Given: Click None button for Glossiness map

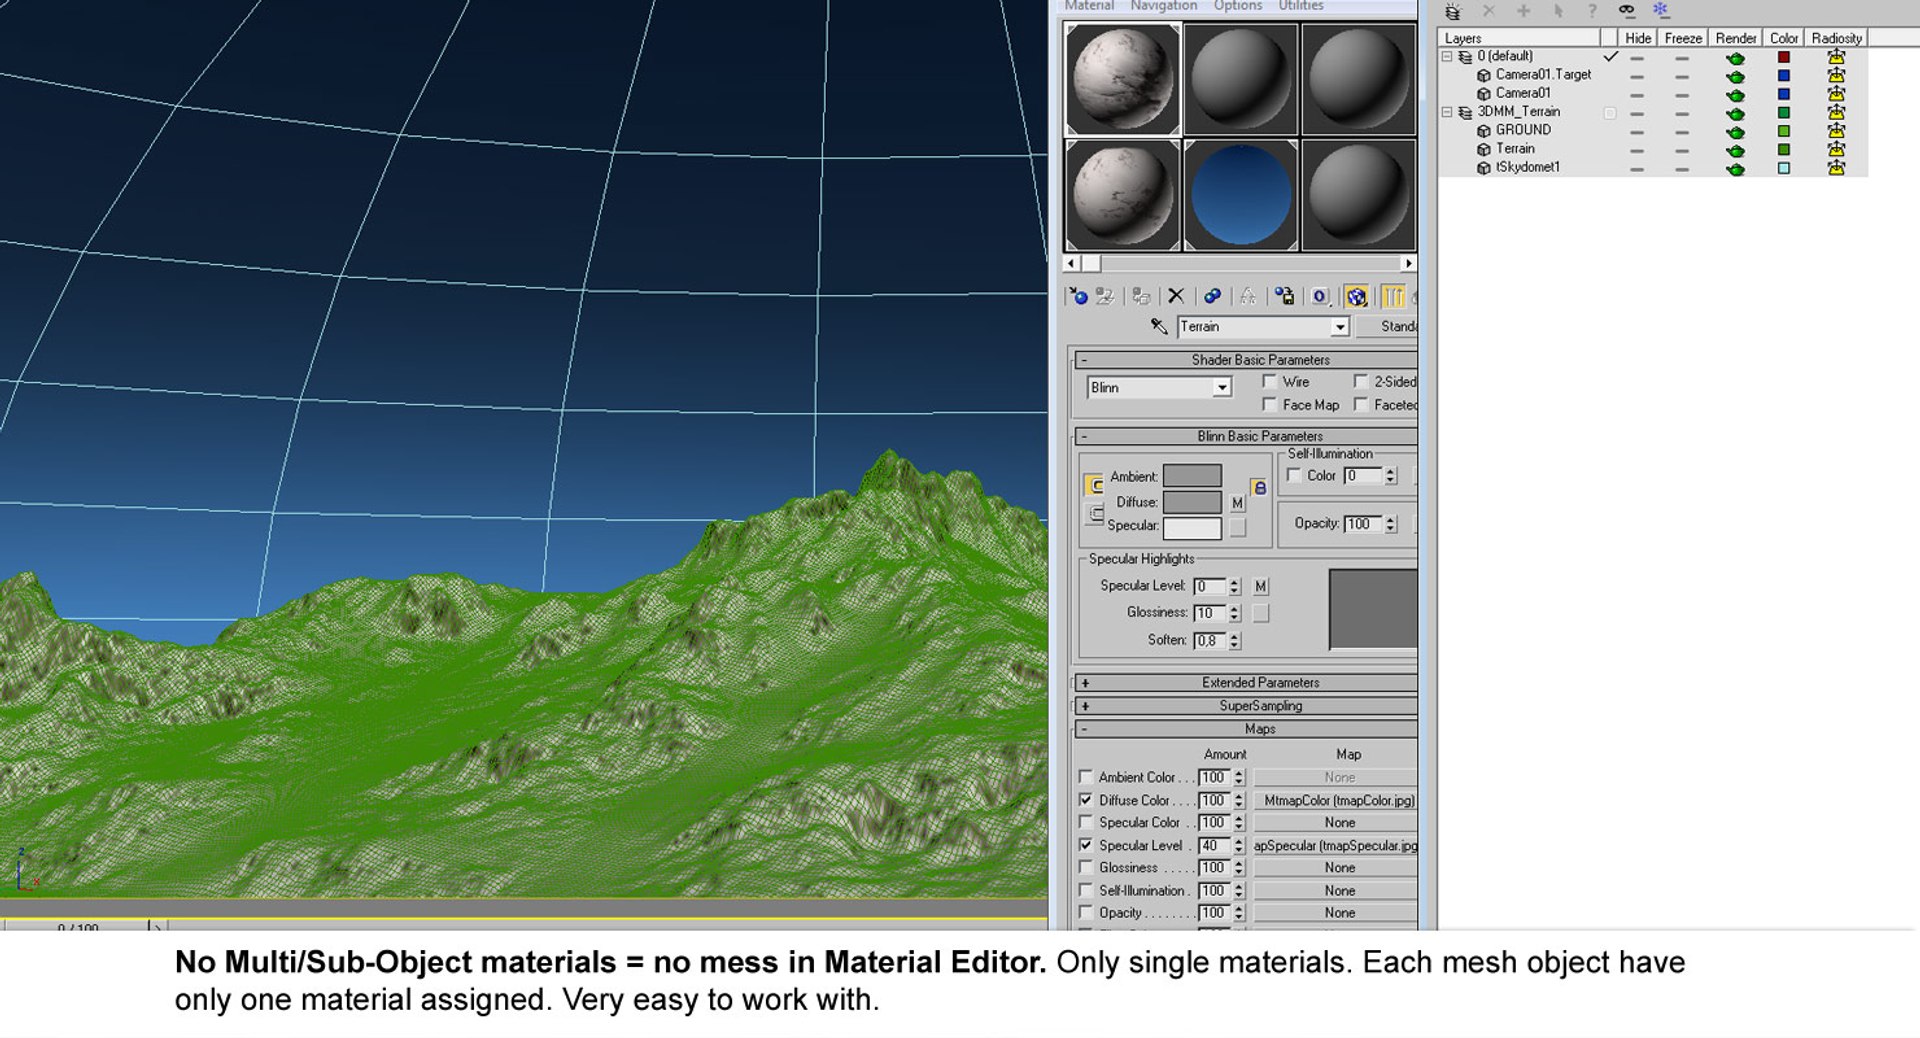Looking at the screenshot, I should point(1336,868).
